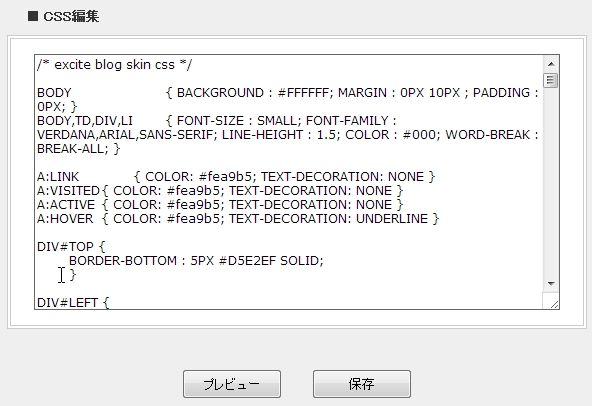Click on the DIV#LEFT selector line
The image size is (592, 406).
[x=73, y=303]
